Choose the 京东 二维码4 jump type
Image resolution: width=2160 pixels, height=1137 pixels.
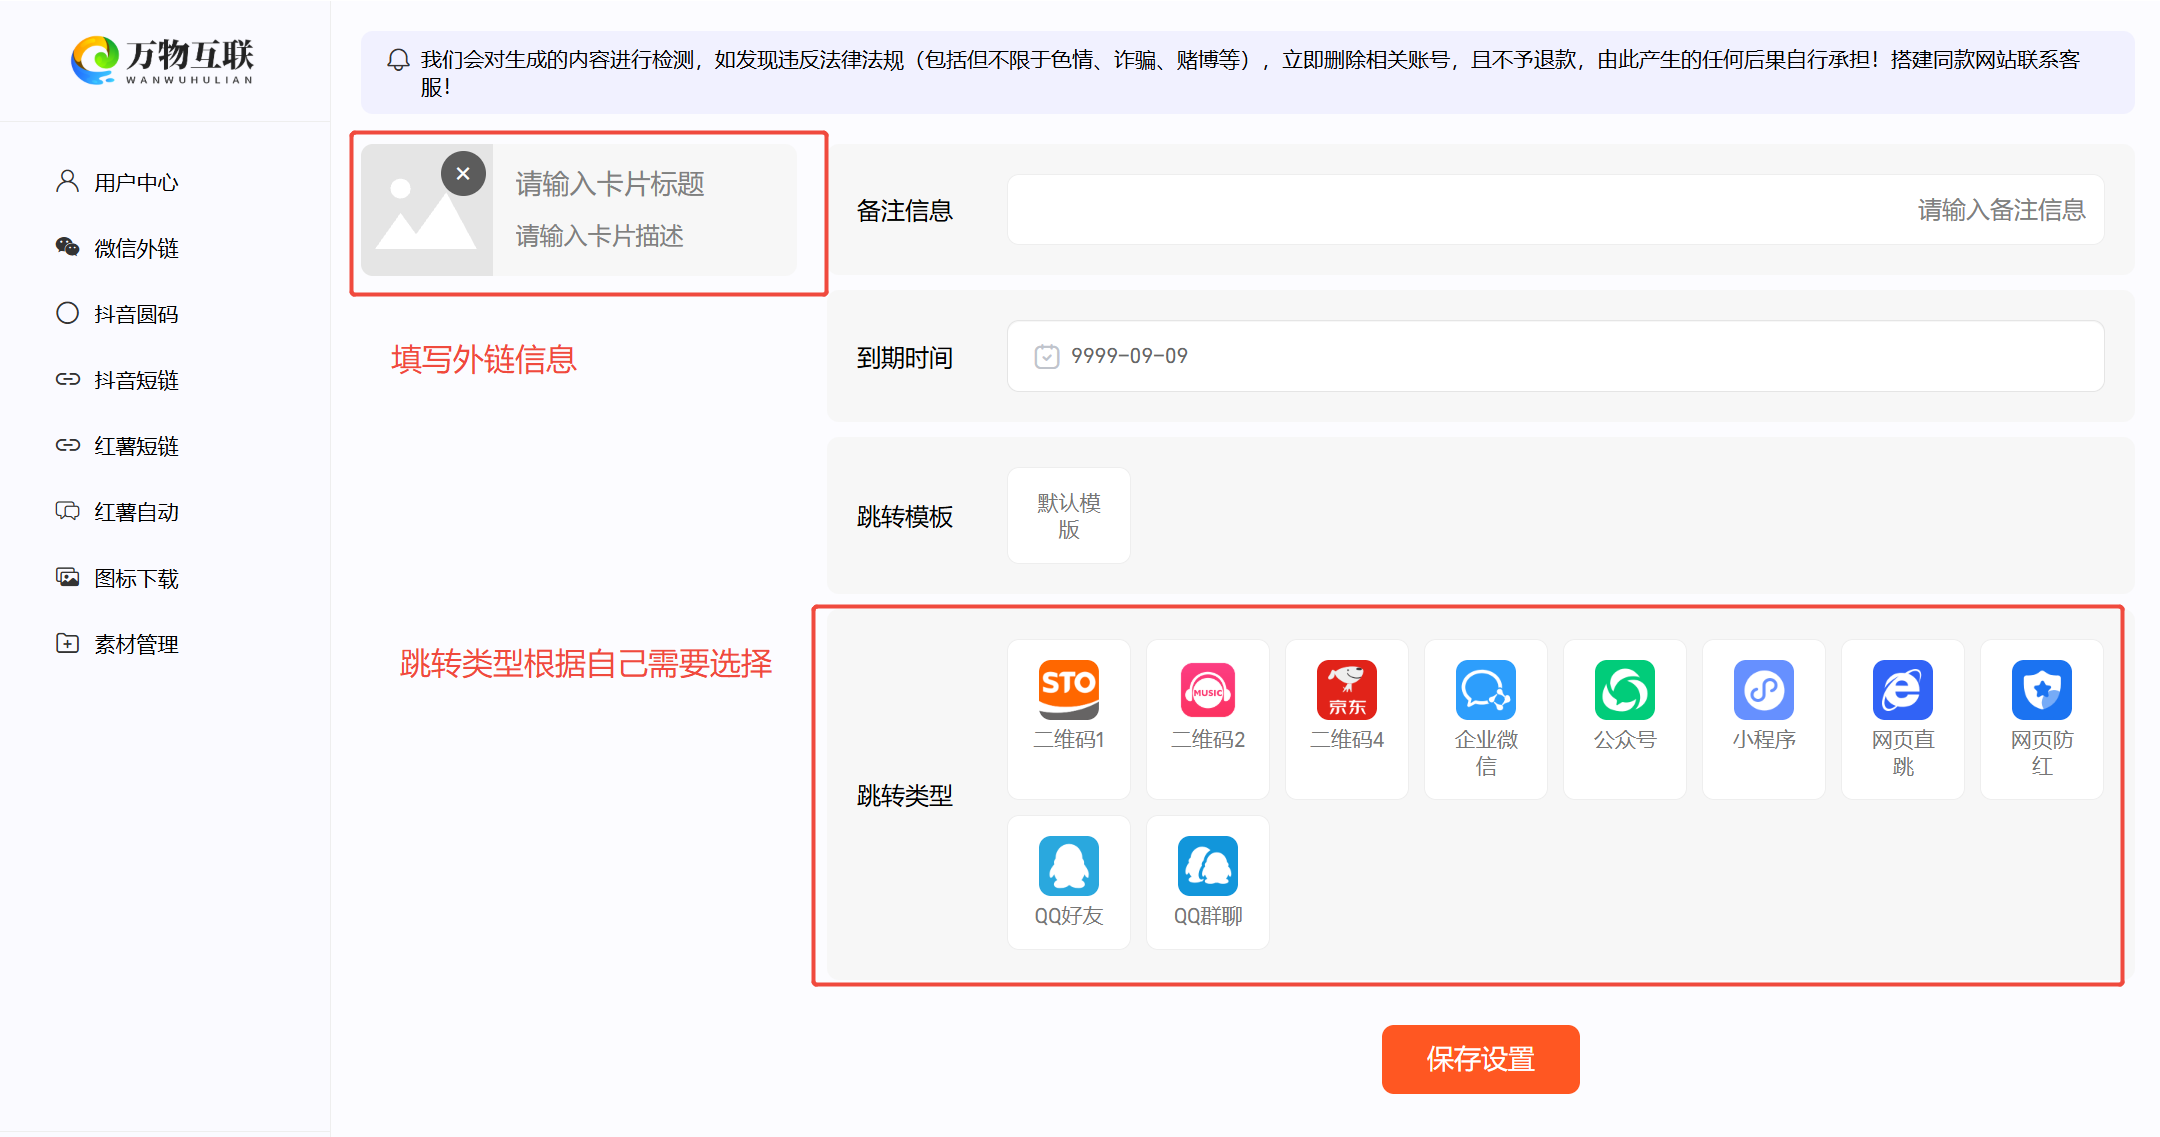pyautogui.click(x=1347, y=719)
